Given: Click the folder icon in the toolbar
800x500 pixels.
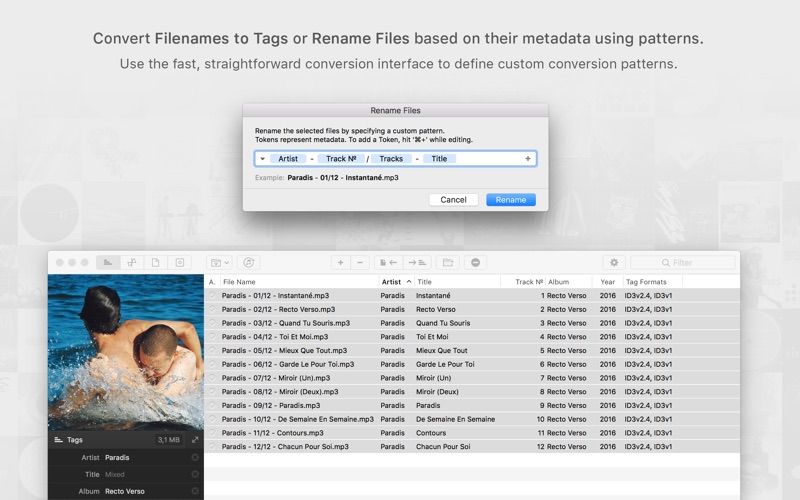Looking at the screenshot, I should point(448,262).
